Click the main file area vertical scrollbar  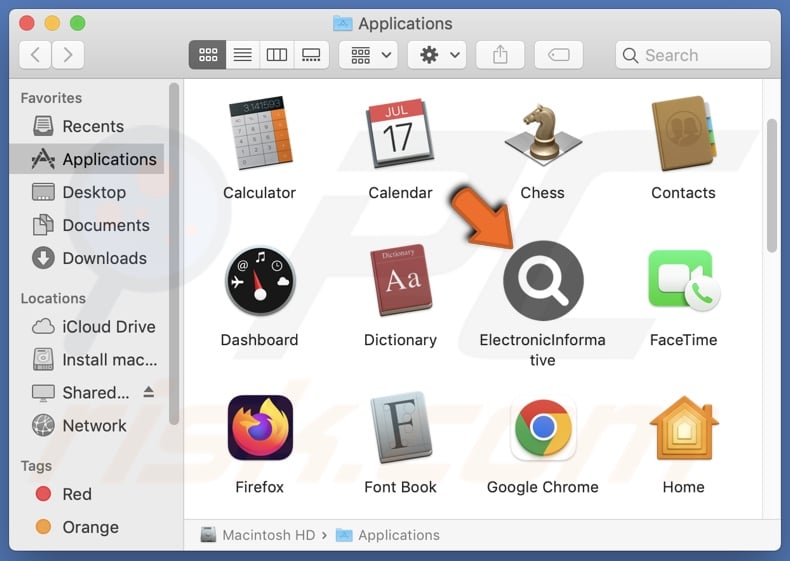click(772, 185)
